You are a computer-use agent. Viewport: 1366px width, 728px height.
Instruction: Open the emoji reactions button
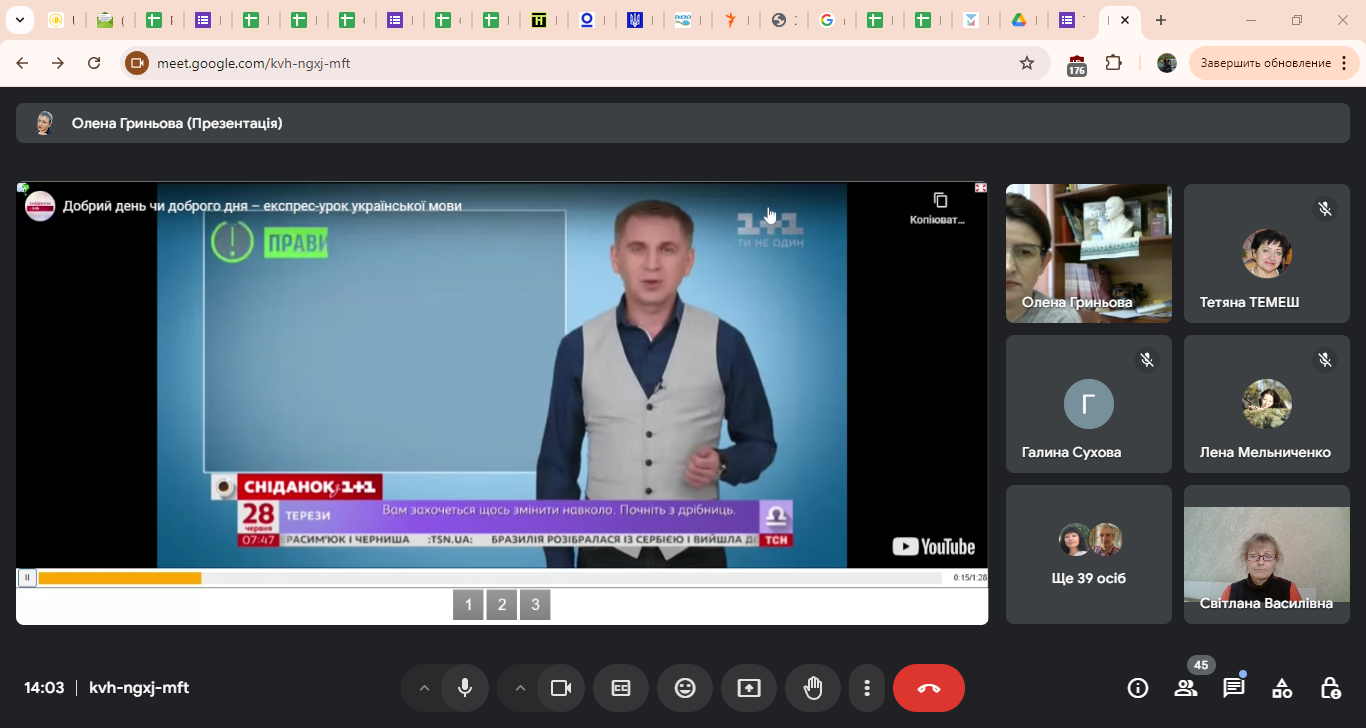click(x=685, y=688)
